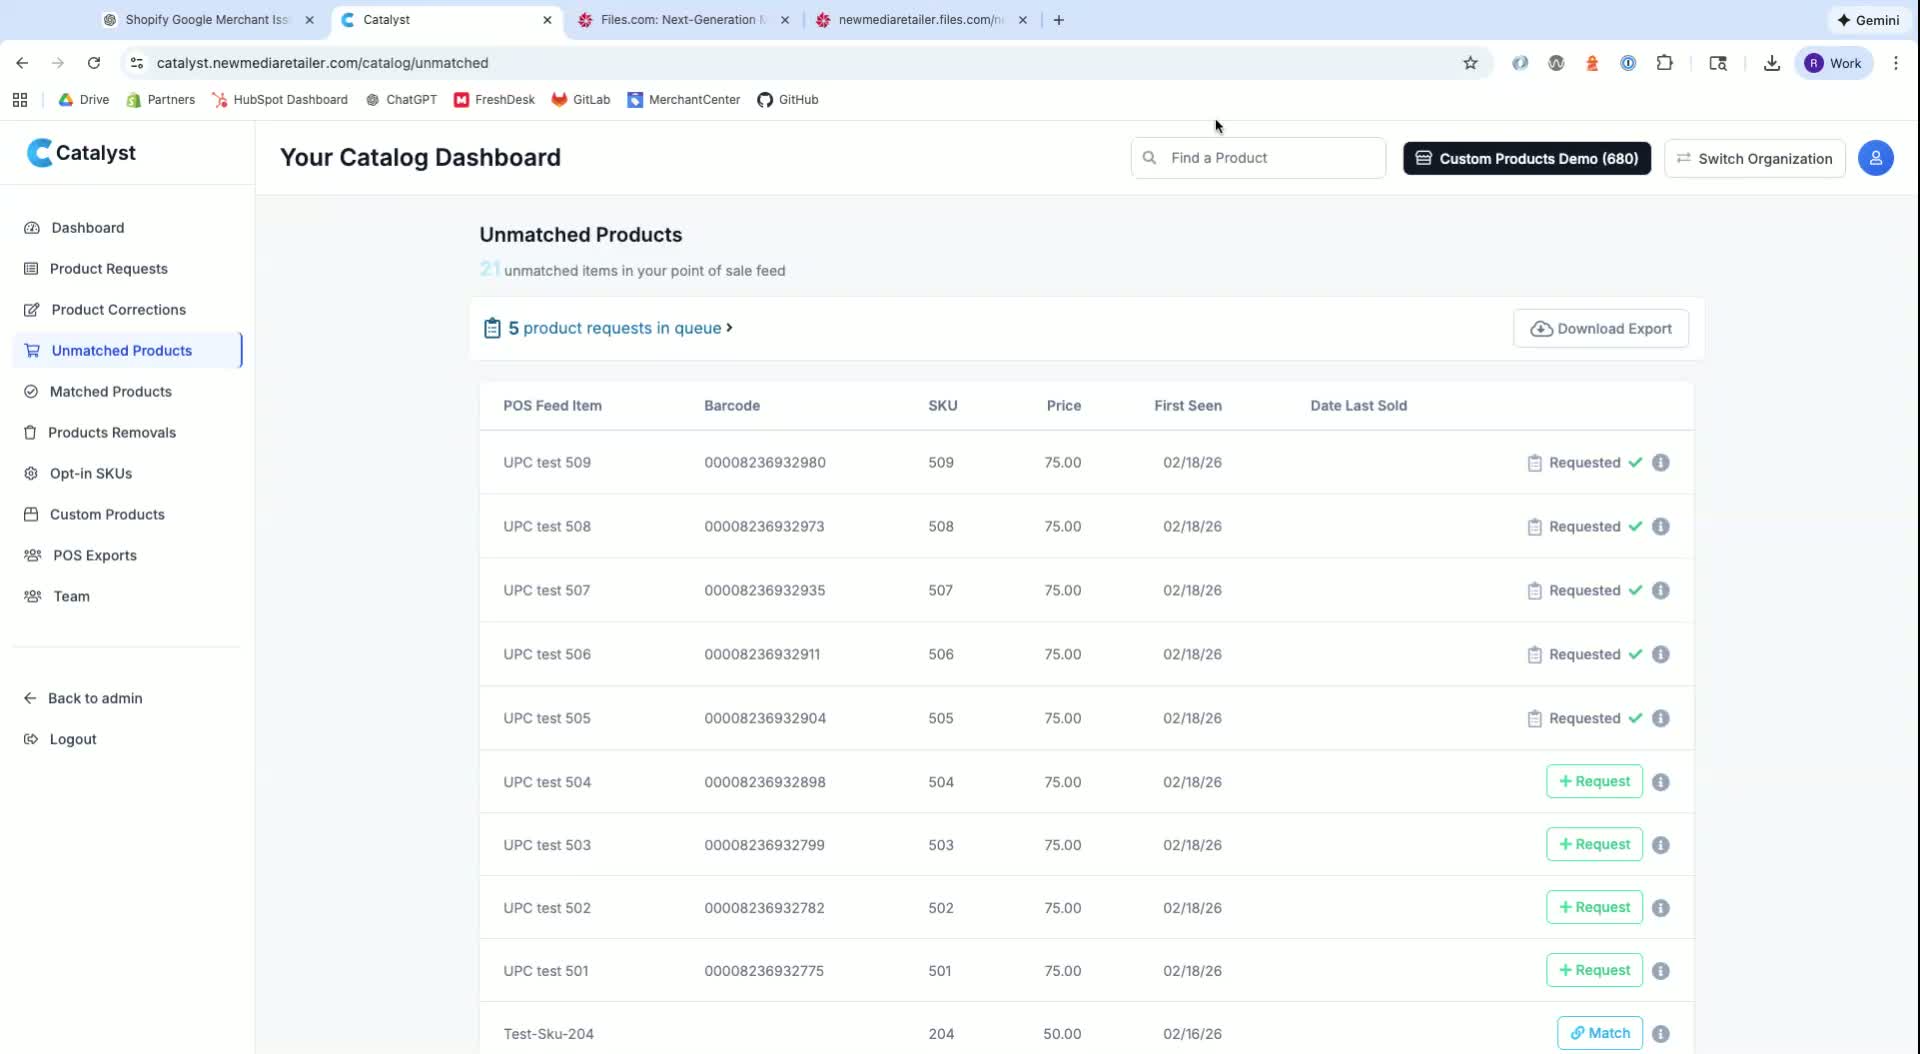Request product UPC test 503

click(1594, 845)
